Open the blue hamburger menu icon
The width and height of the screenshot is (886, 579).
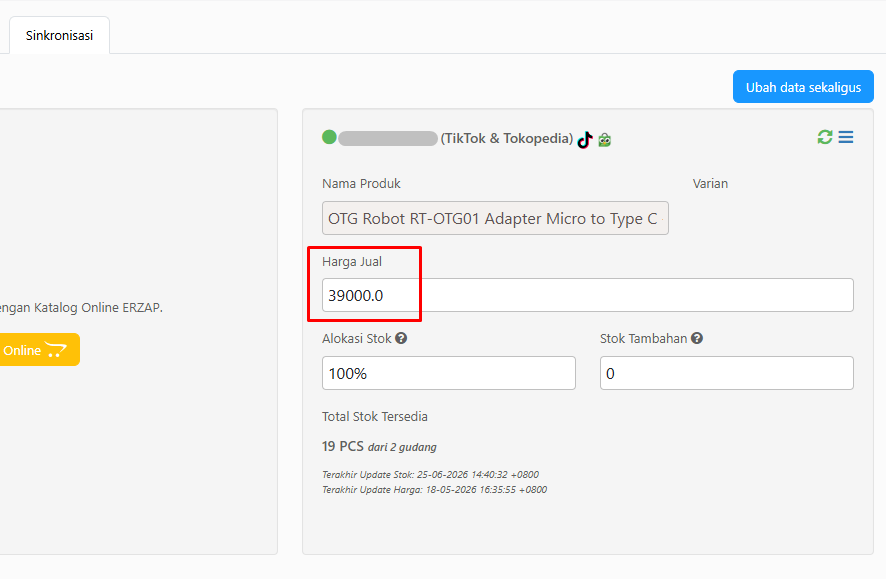pos(846,137)
